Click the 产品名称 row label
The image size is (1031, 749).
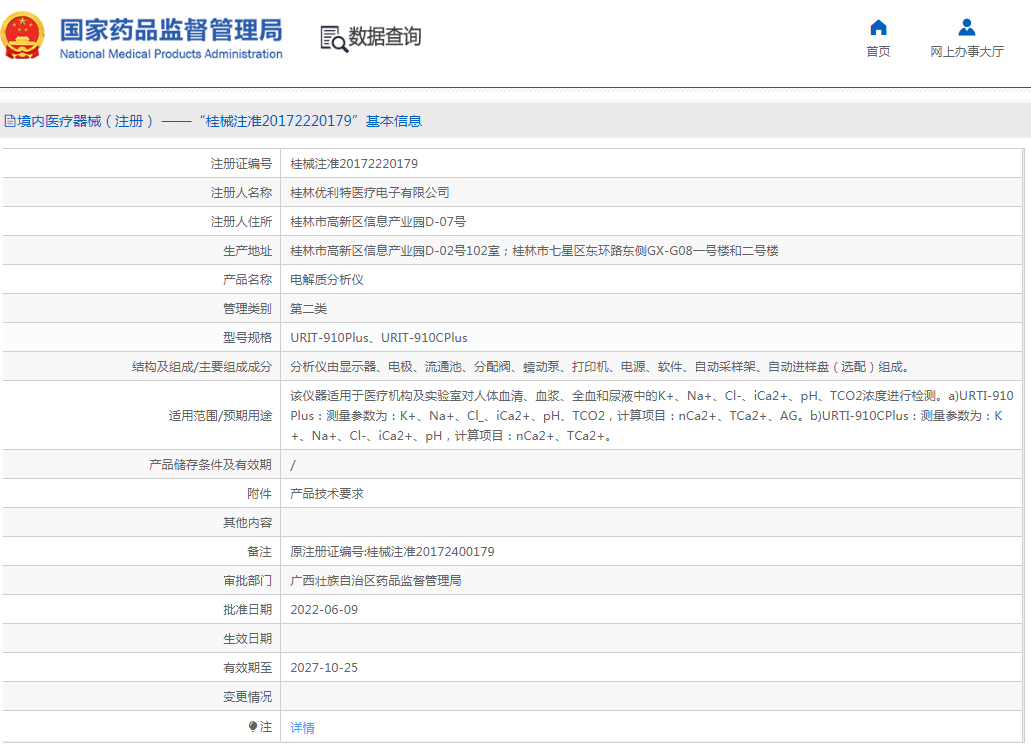point(247,279)
